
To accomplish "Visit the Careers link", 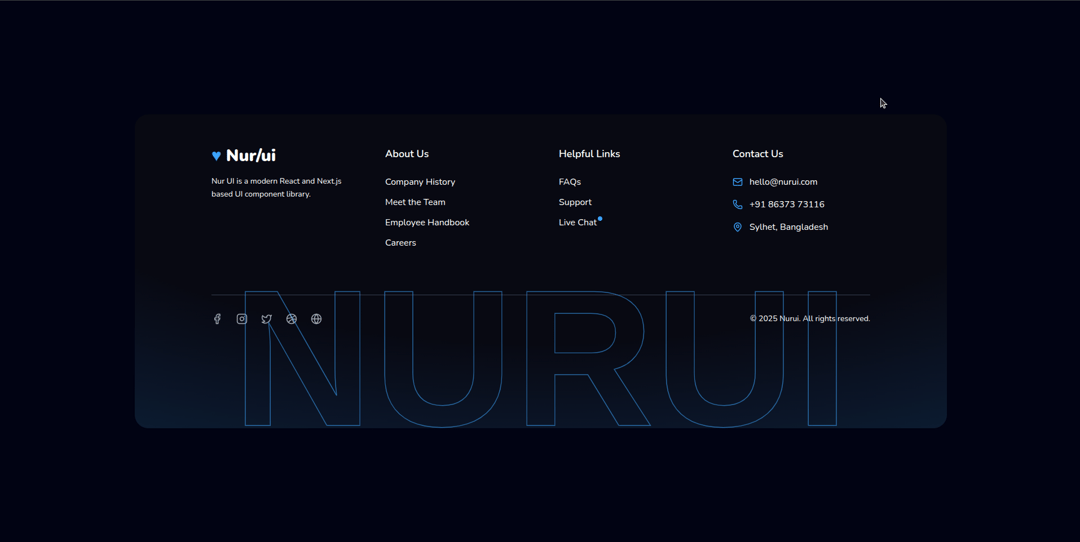I will (x=400, y=242).
